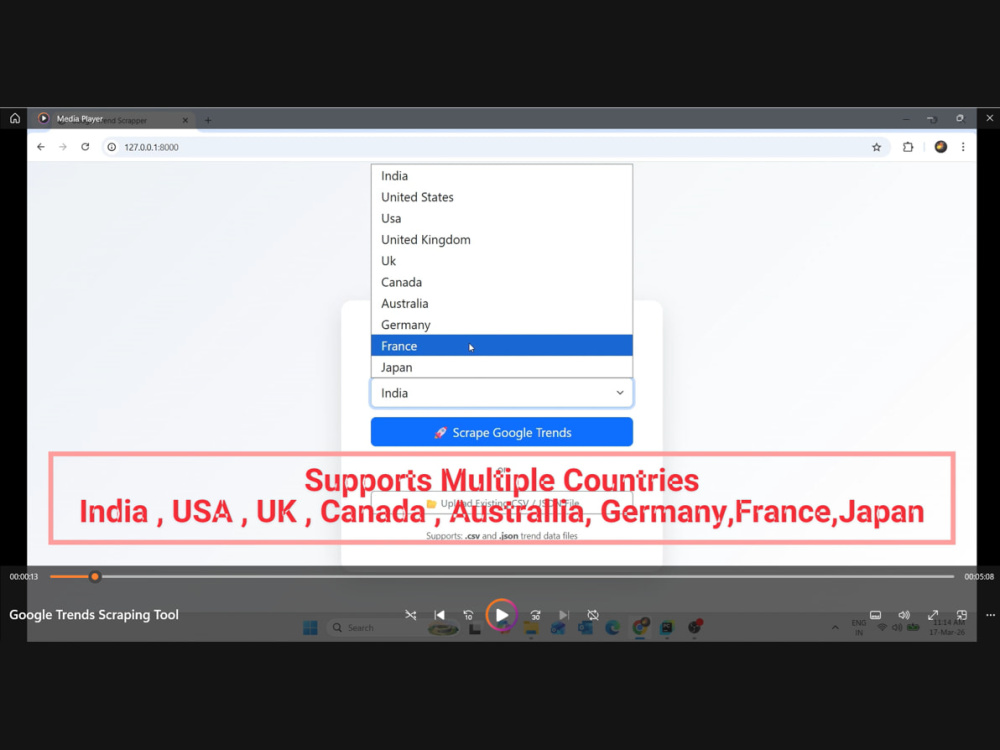Click the elapsed time 00:00:13
This screenshot has height=750, width=1000.
coord(24,577)
